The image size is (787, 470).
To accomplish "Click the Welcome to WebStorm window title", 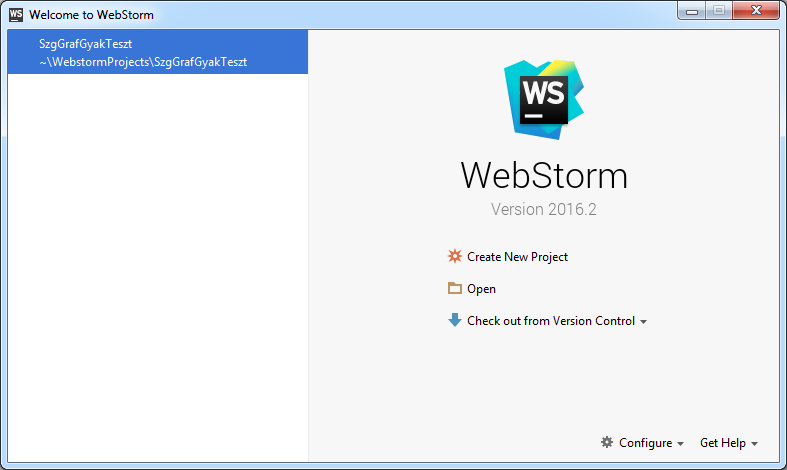I will point(91,15).
